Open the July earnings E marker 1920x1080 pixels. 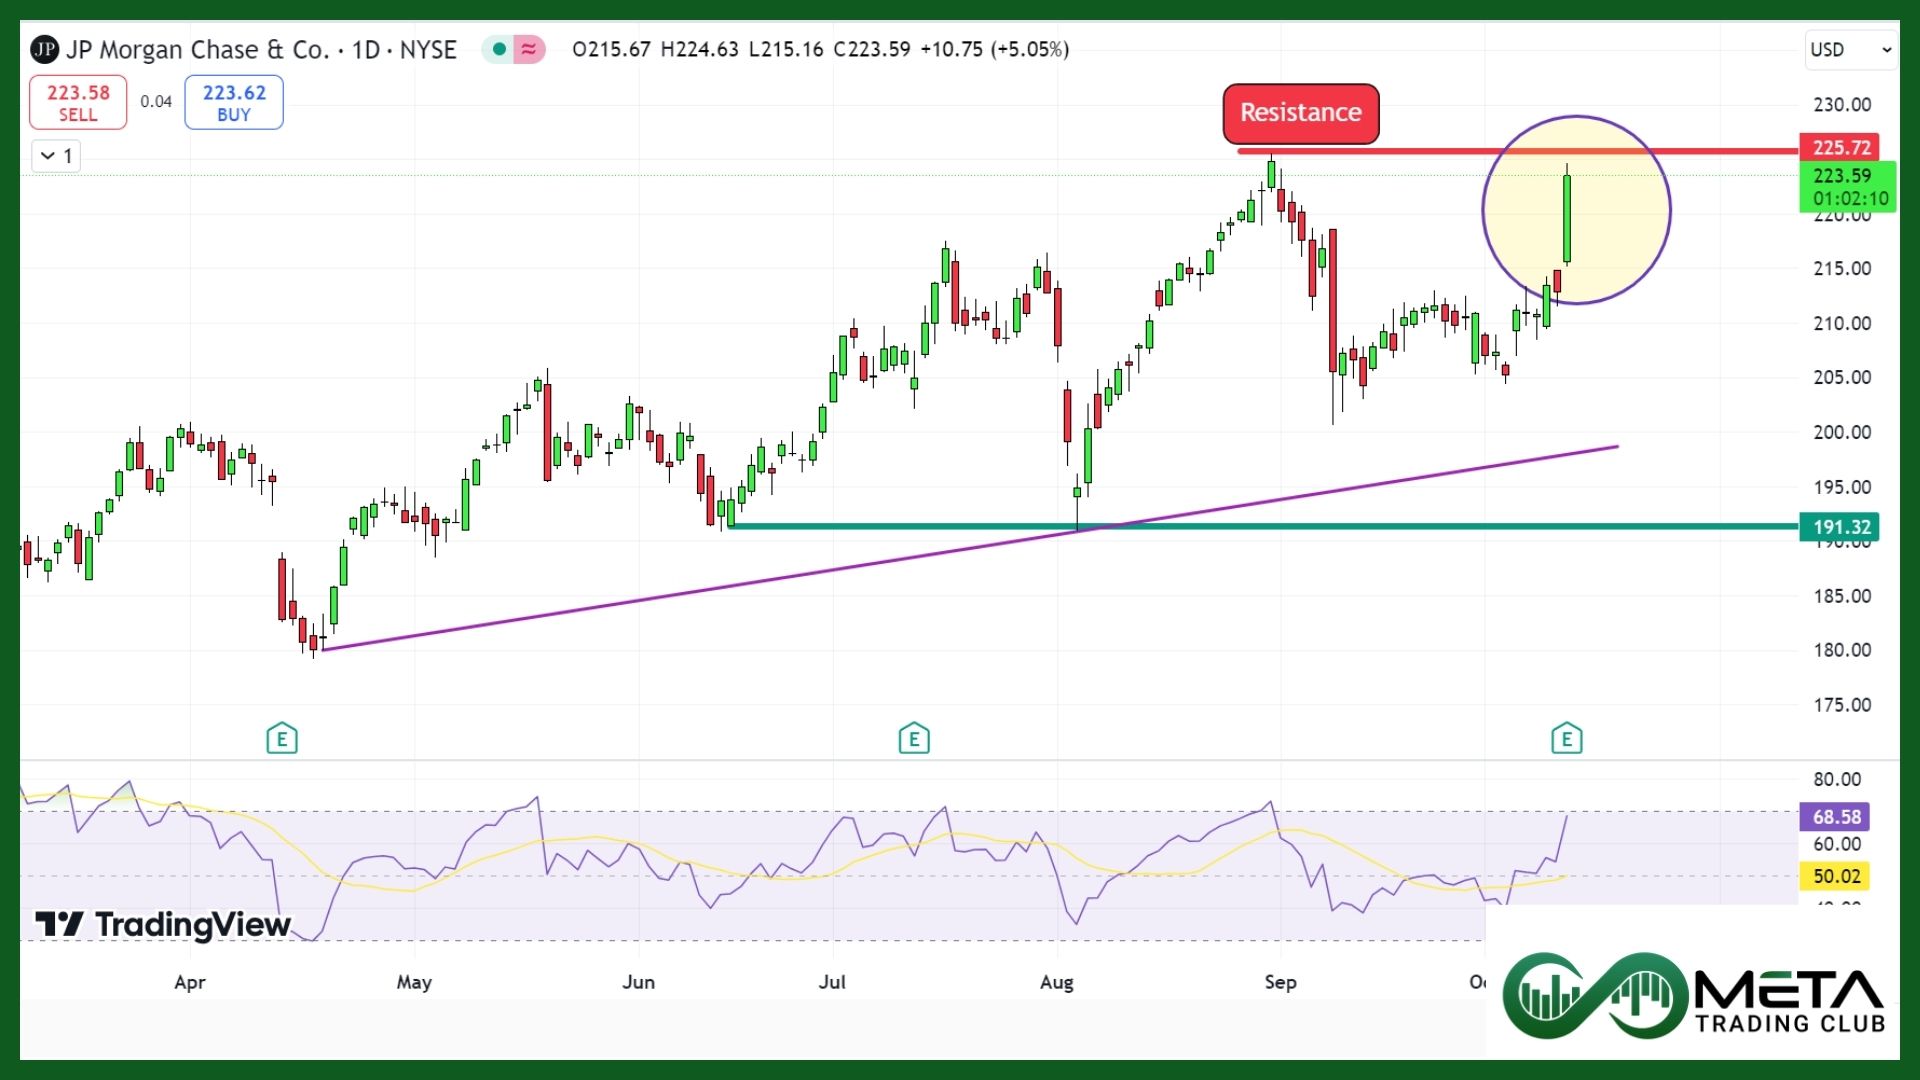tap(914, 739)
